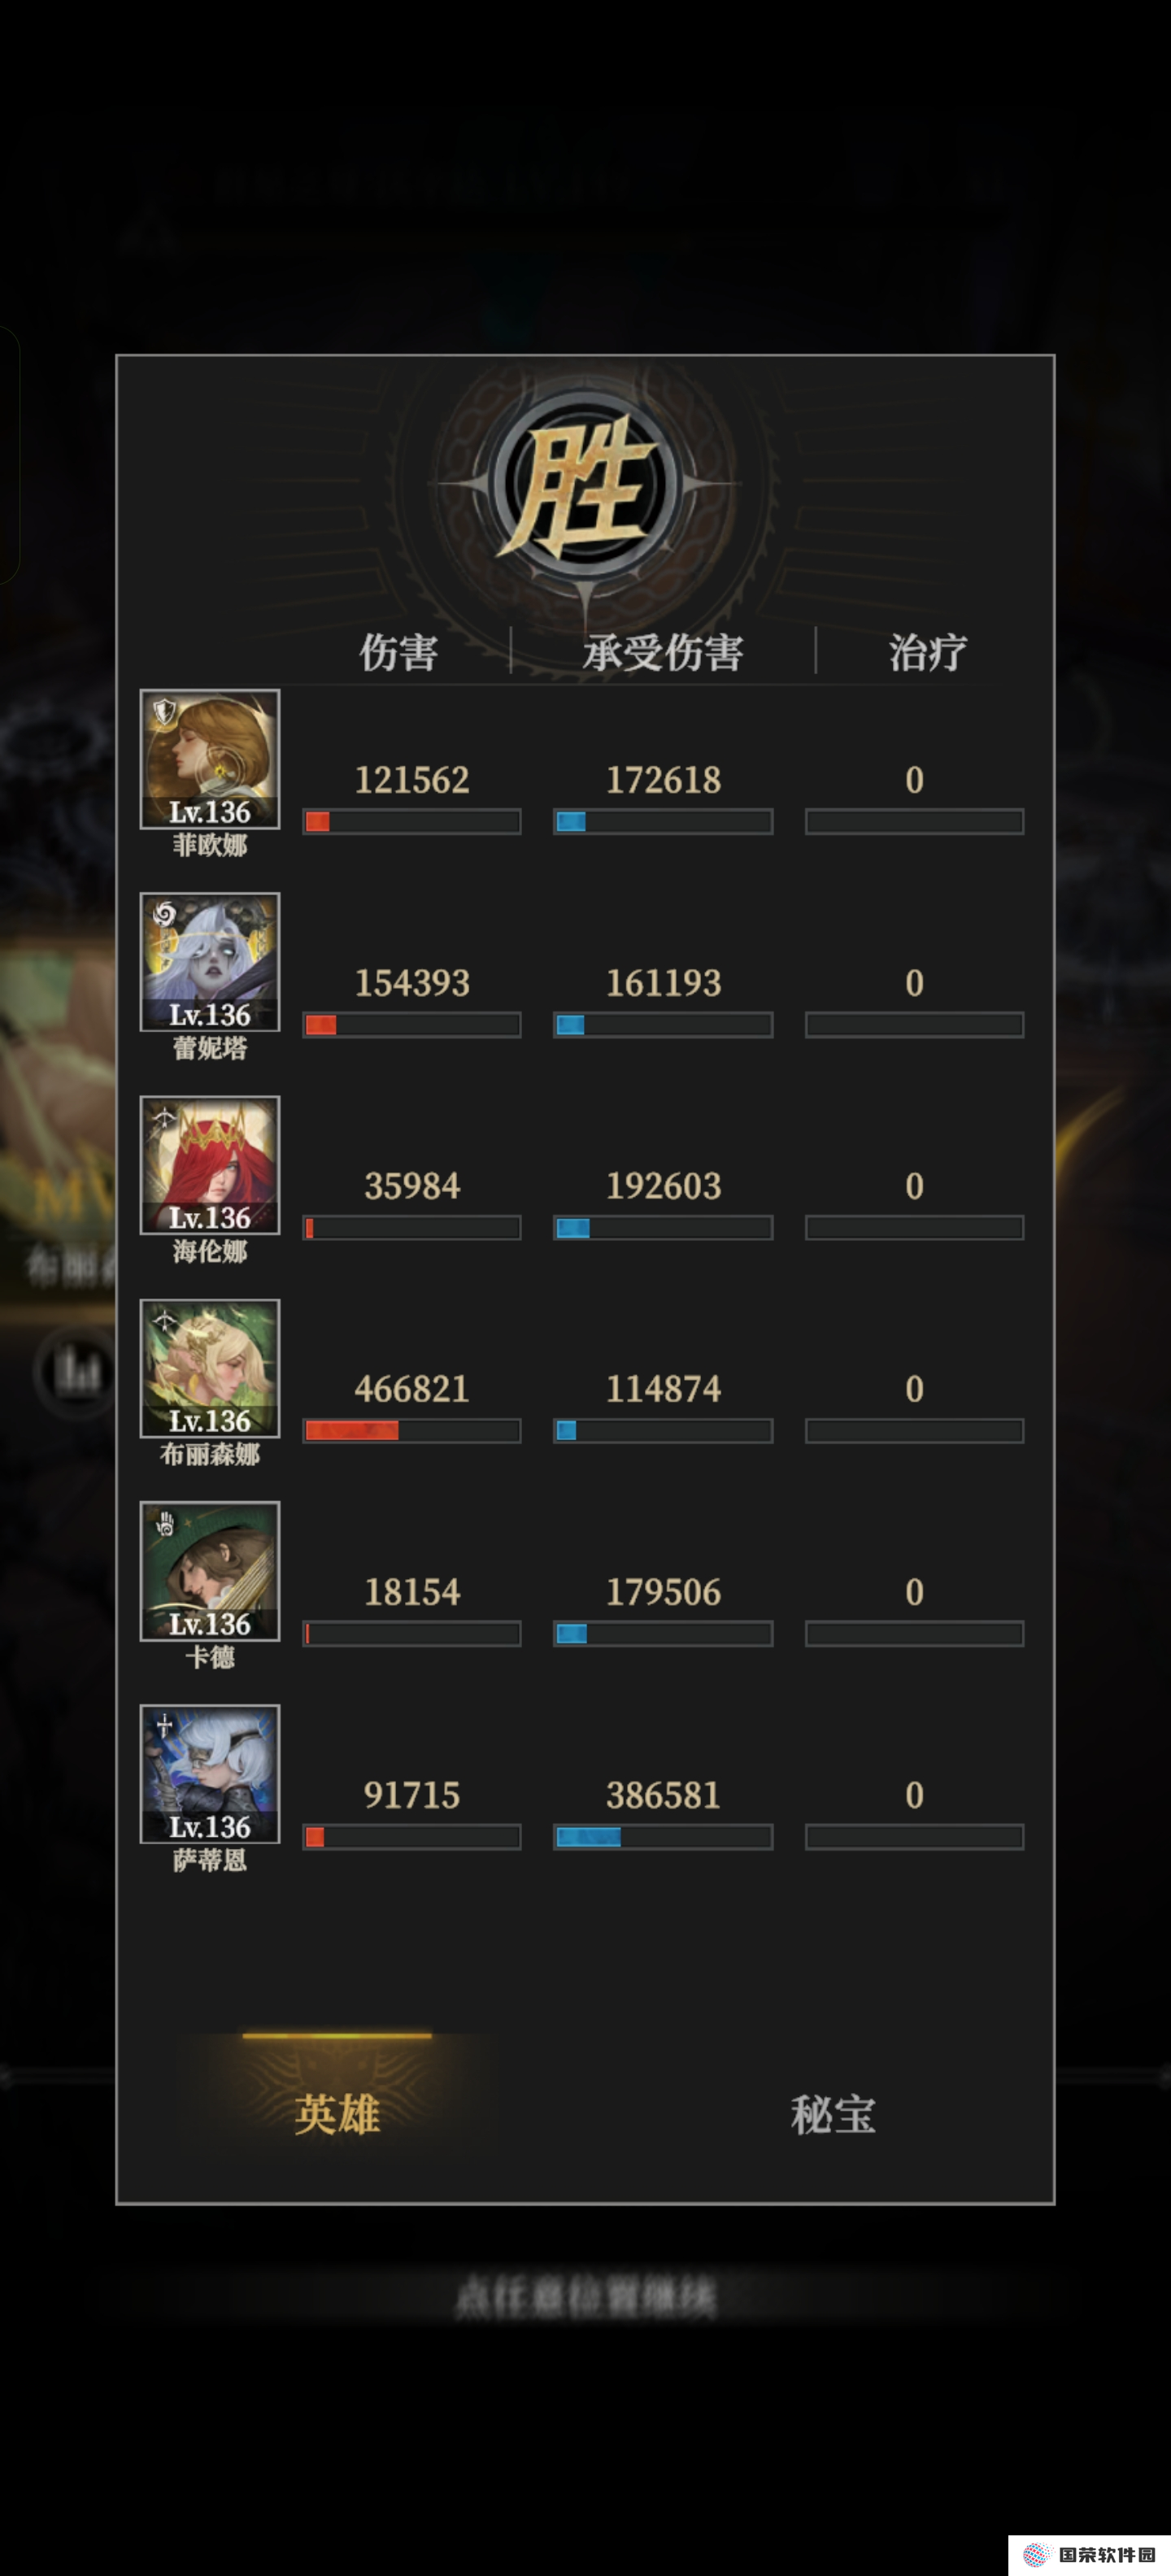Click the hand class icon on 卡德

[165, 1523]
